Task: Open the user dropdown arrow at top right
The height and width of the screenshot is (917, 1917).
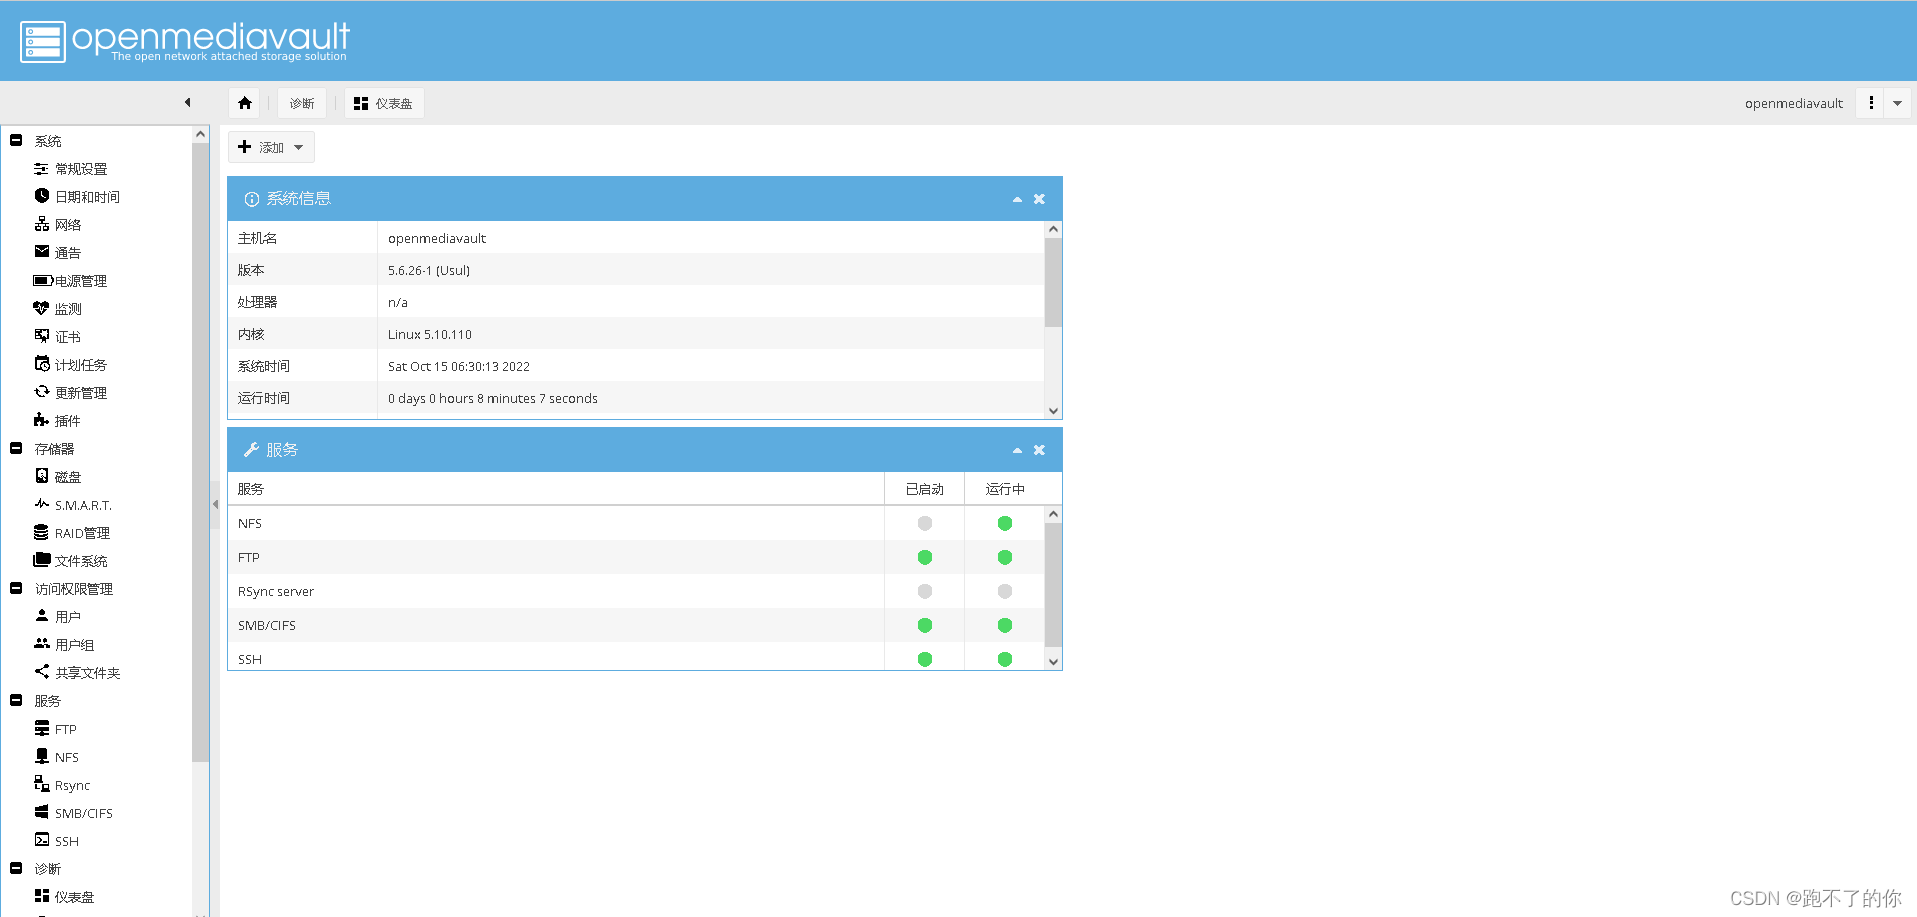Action: click(1897, 103)
